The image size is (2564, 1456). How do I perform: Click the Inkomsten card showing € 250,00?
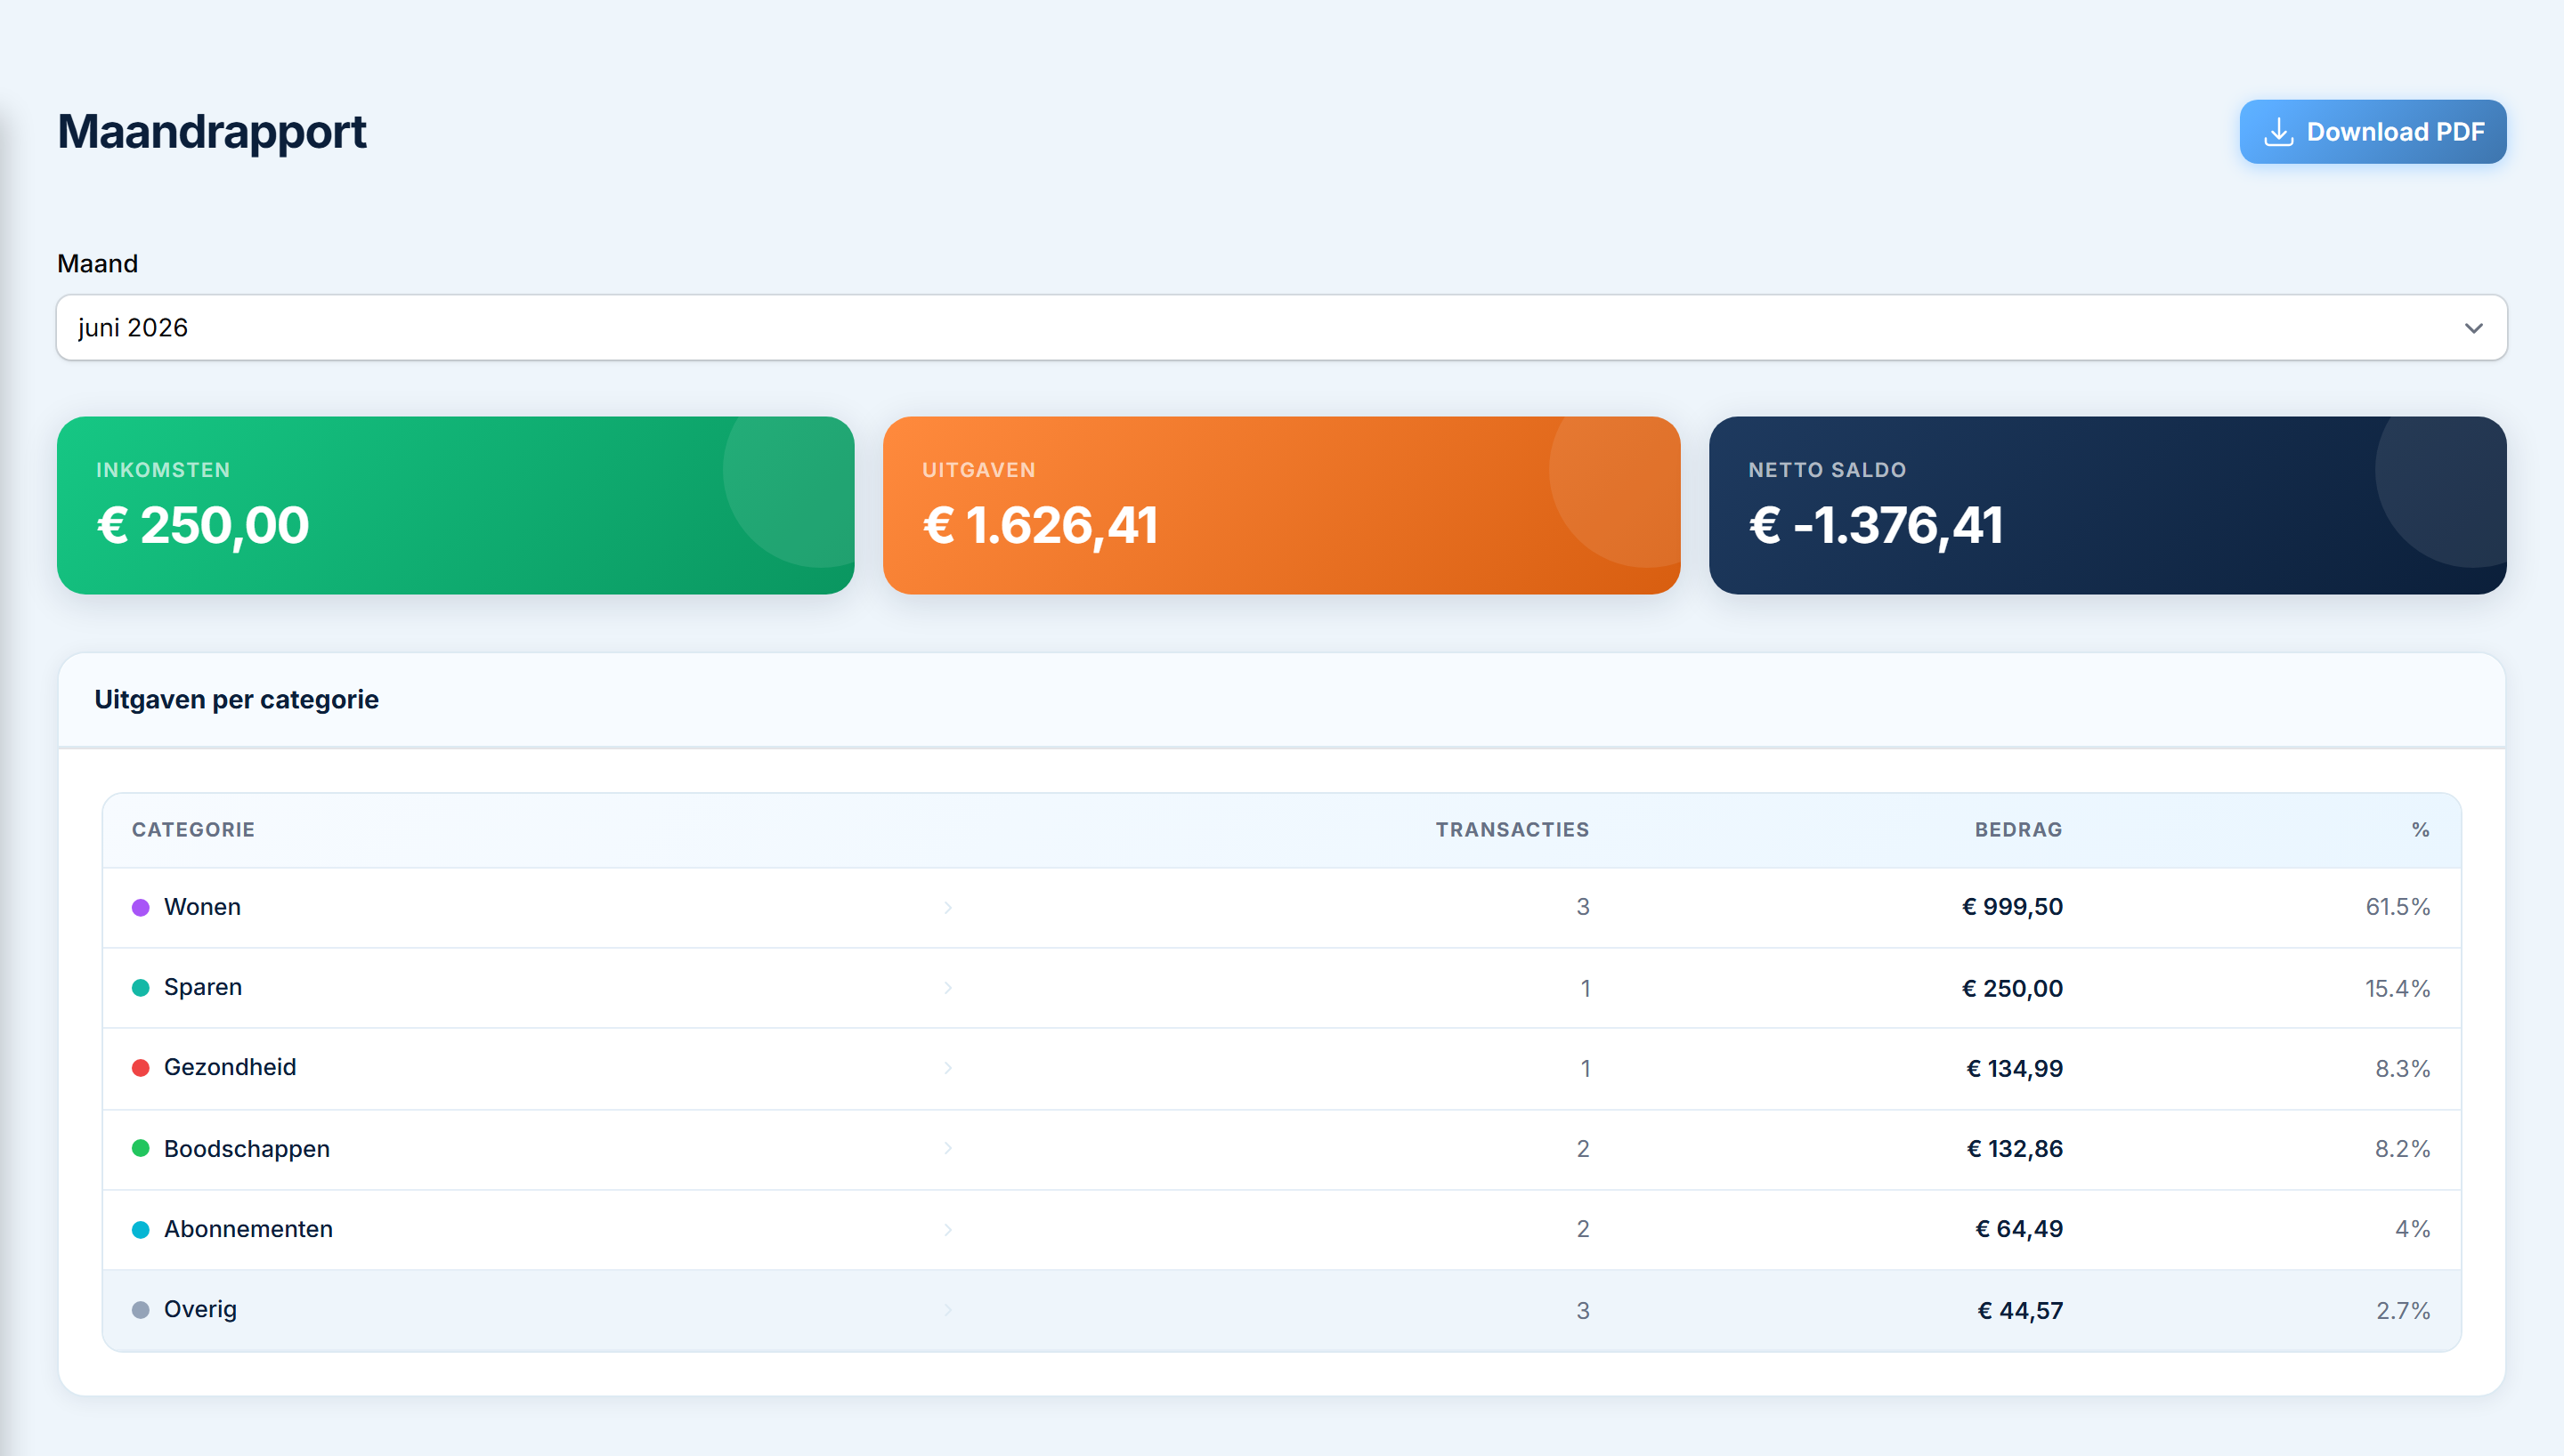[455, 505]
